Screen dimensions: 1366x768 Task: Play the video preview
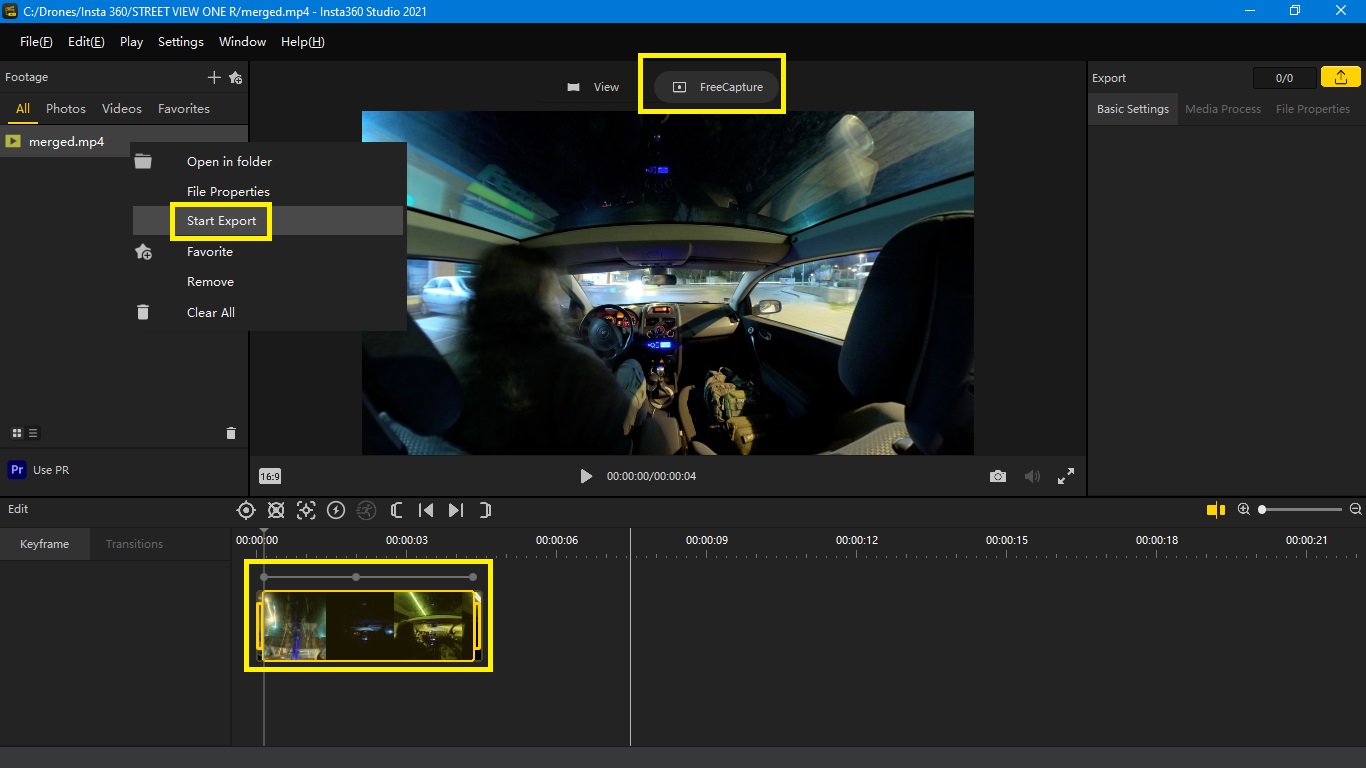(x=586, y=476)
